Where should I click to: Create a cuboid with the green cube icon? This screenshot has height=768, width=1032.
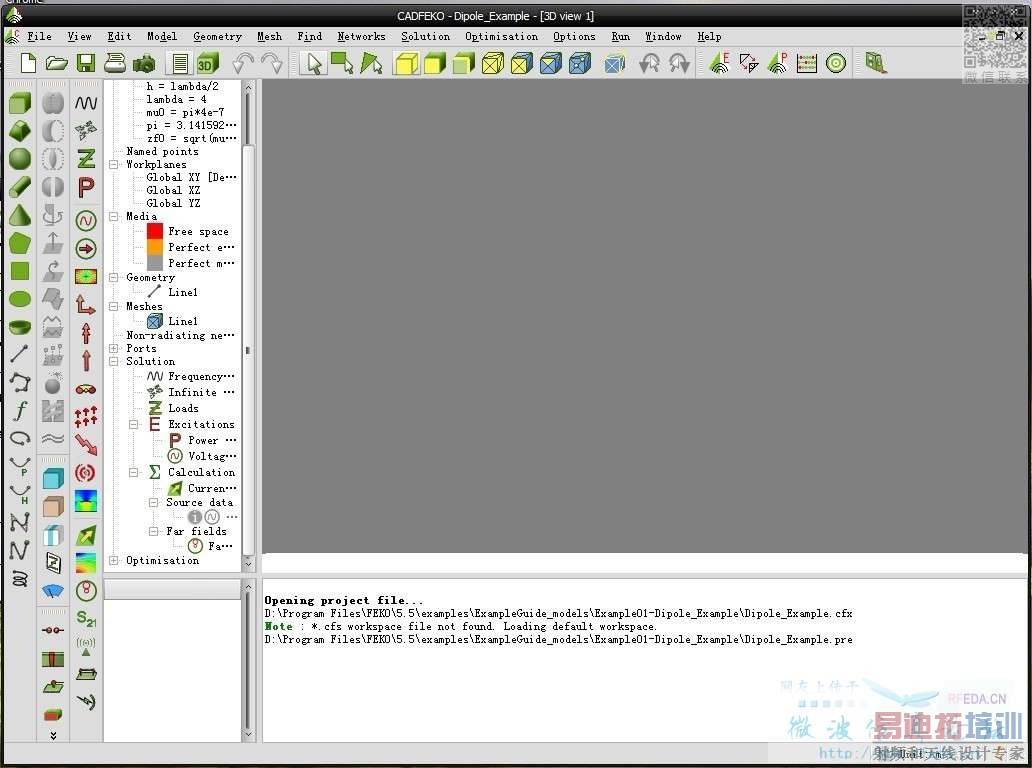[20, 103]
